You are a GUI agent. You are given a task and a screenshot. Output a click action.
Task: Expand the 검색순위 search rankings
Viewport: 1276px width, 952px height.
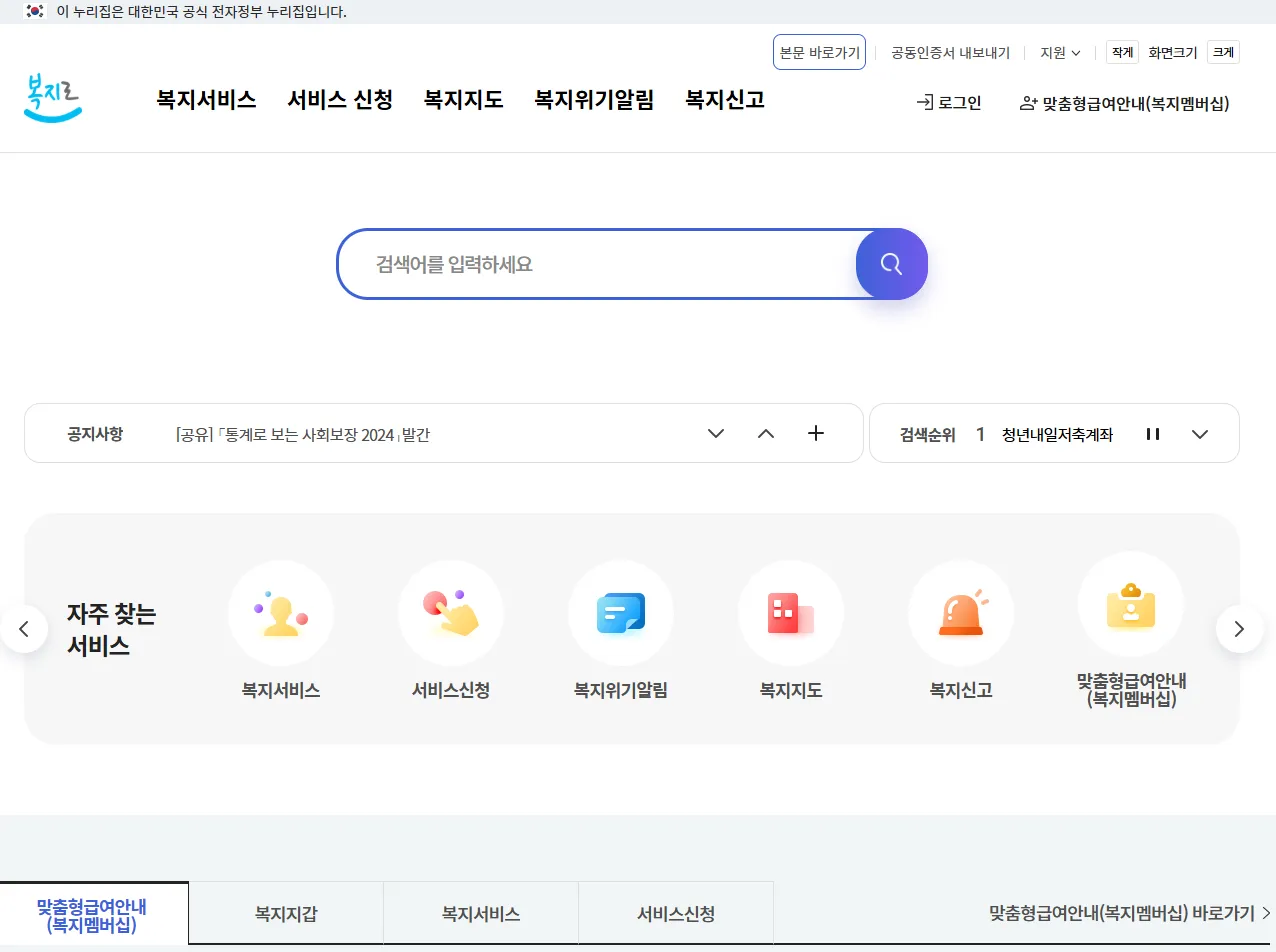click(1200, 433)
